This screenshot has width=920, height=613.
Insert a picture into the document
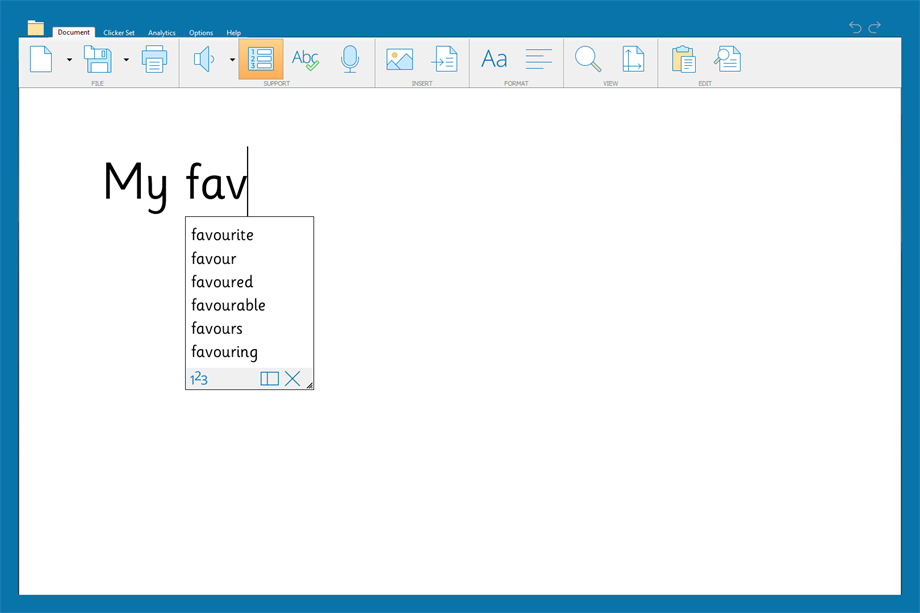pyautogui.click(x=399, y=59)
